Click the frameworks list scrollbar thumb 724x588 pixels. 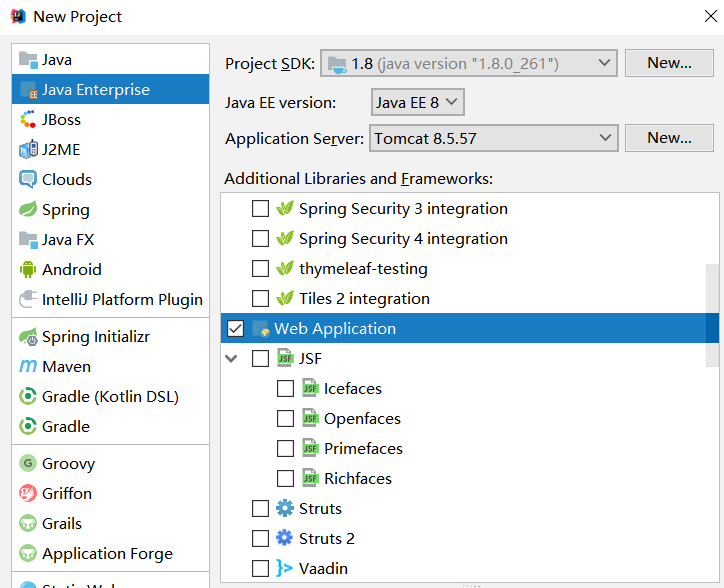(x=712, y=316)
